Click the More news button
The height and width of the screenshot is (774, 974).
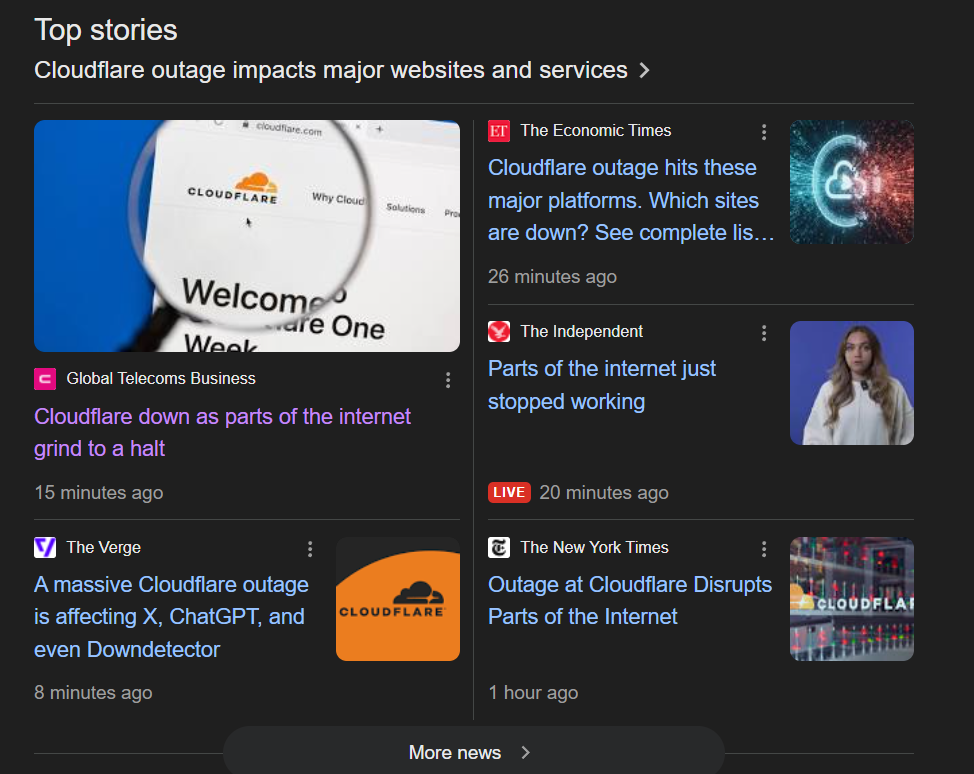[x=473, y=752]
